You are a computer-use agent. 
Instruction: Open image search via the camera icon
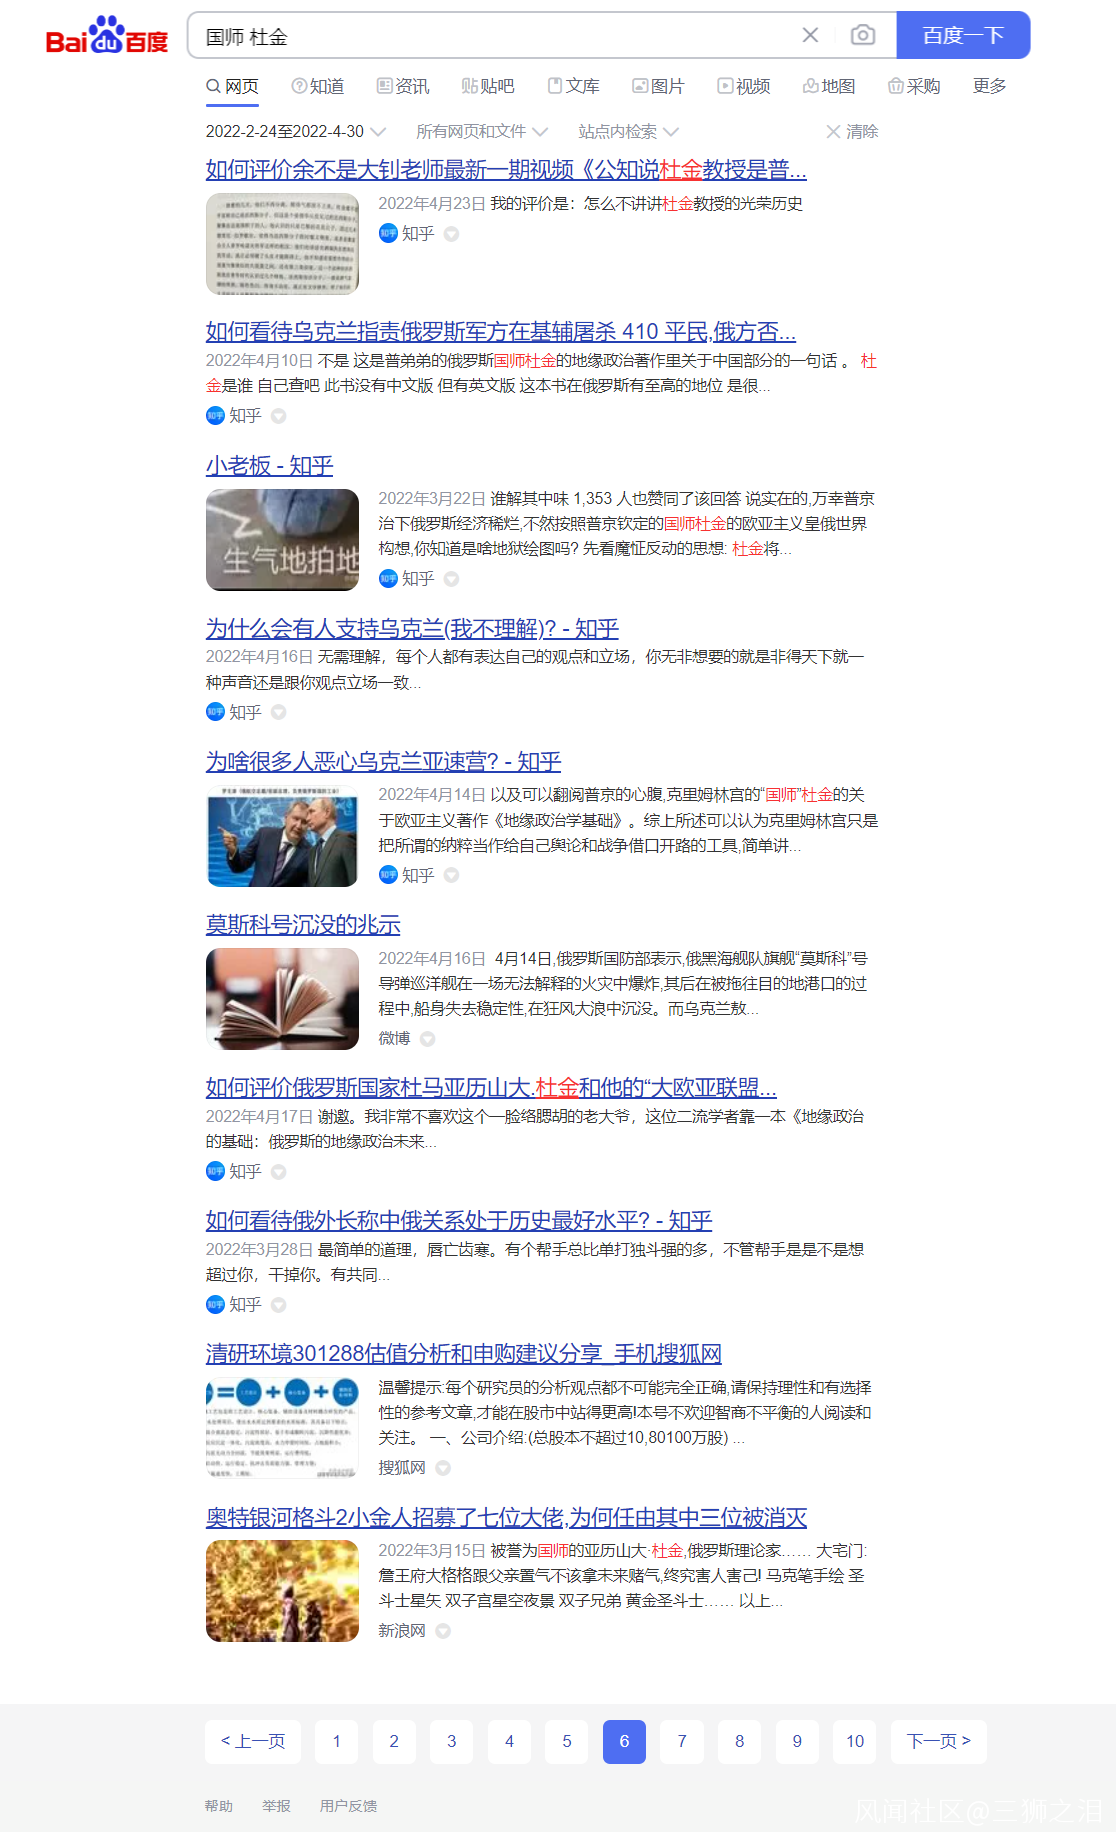(862, 35)
